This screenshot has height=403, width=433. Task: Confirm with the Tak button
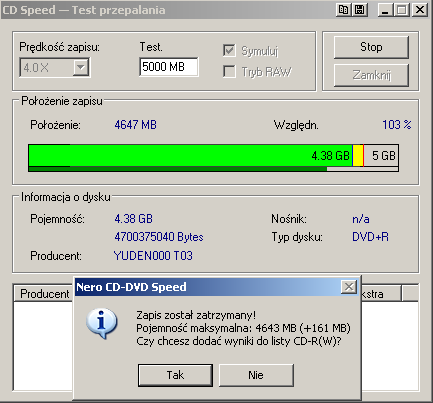click(175, 375)
